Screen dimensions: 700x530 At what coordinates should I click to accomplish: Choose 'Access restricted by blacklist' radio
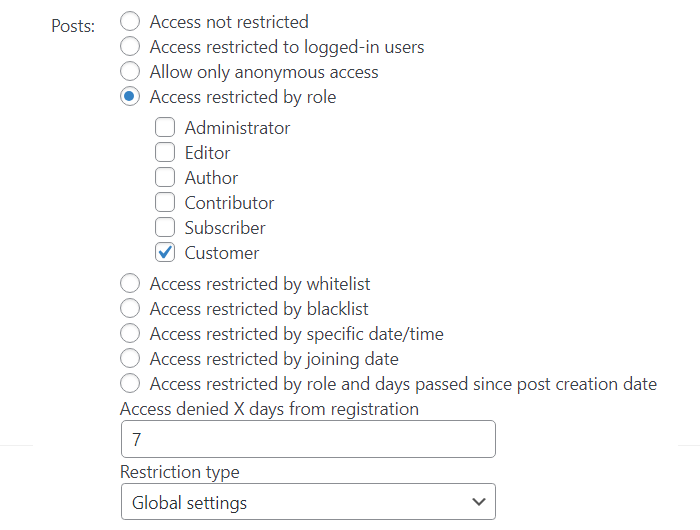[x=130, y=309]
